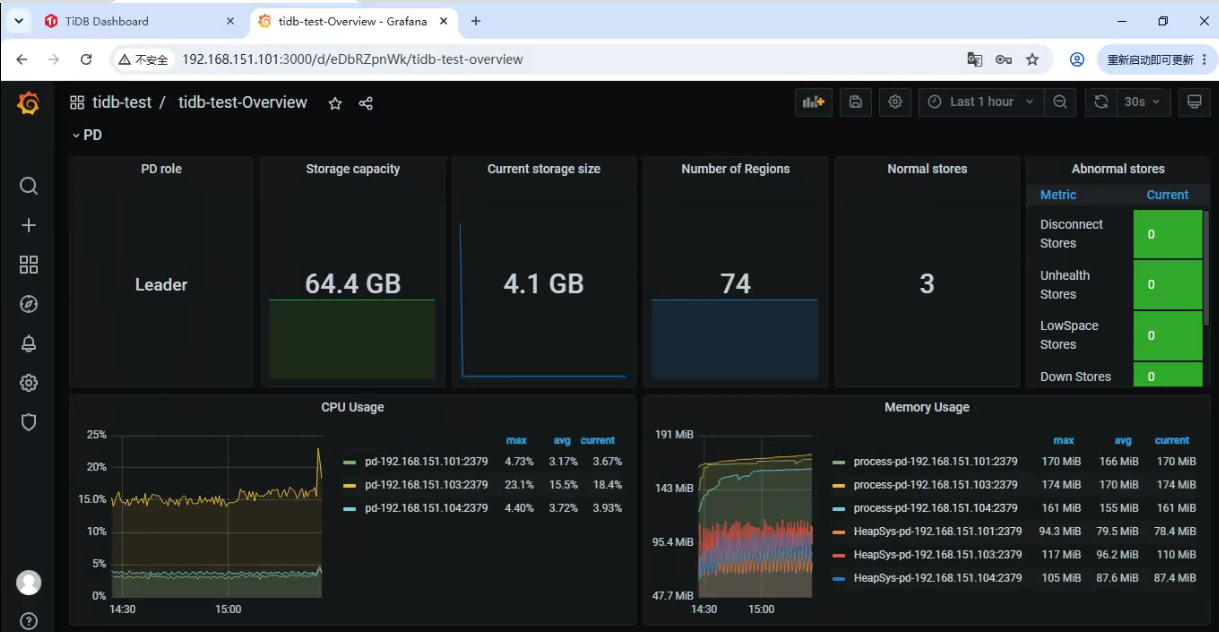Open the Dashboards grid sidebar icon

[29, 264]
